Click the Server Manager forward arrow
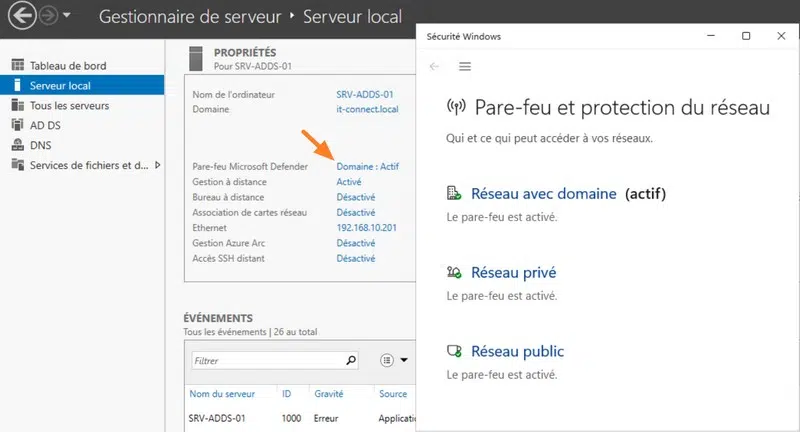The height and width of the screenshot is (432, 800). click(x=48, y=16)
